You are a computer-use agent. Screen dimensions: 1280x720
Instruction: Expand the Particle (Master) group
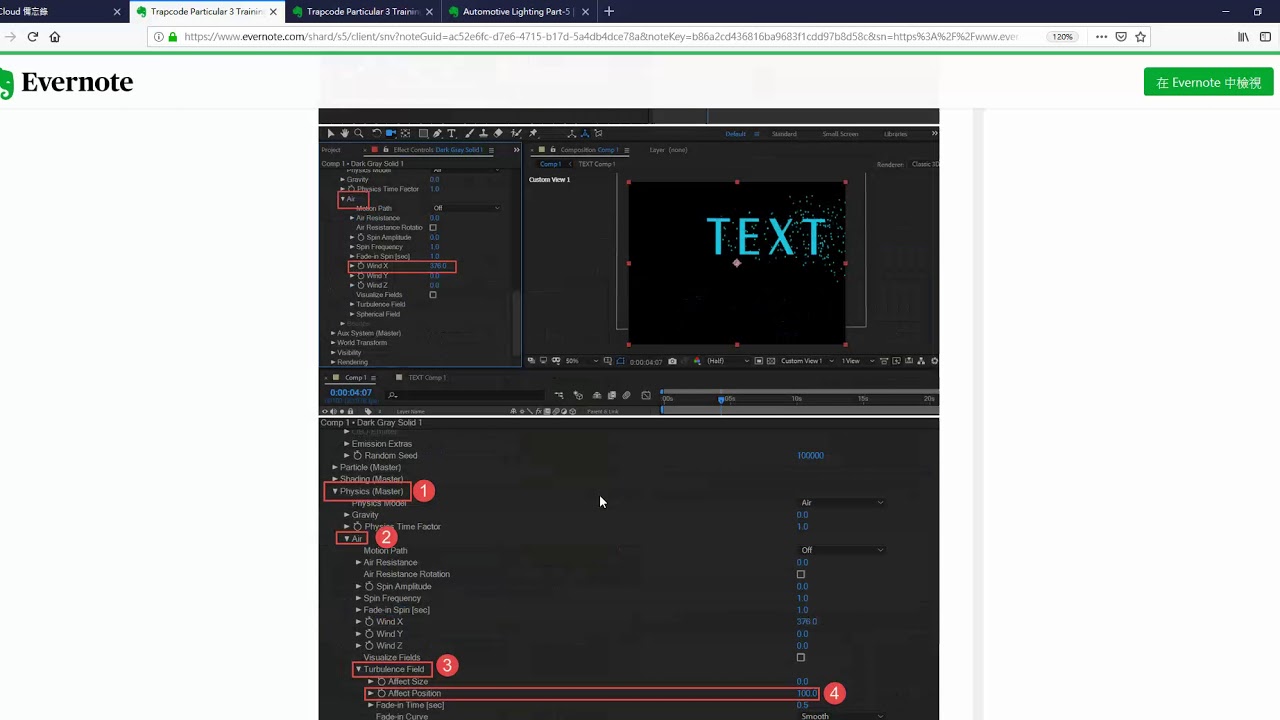pyautogui.click(x=335, y=468)
